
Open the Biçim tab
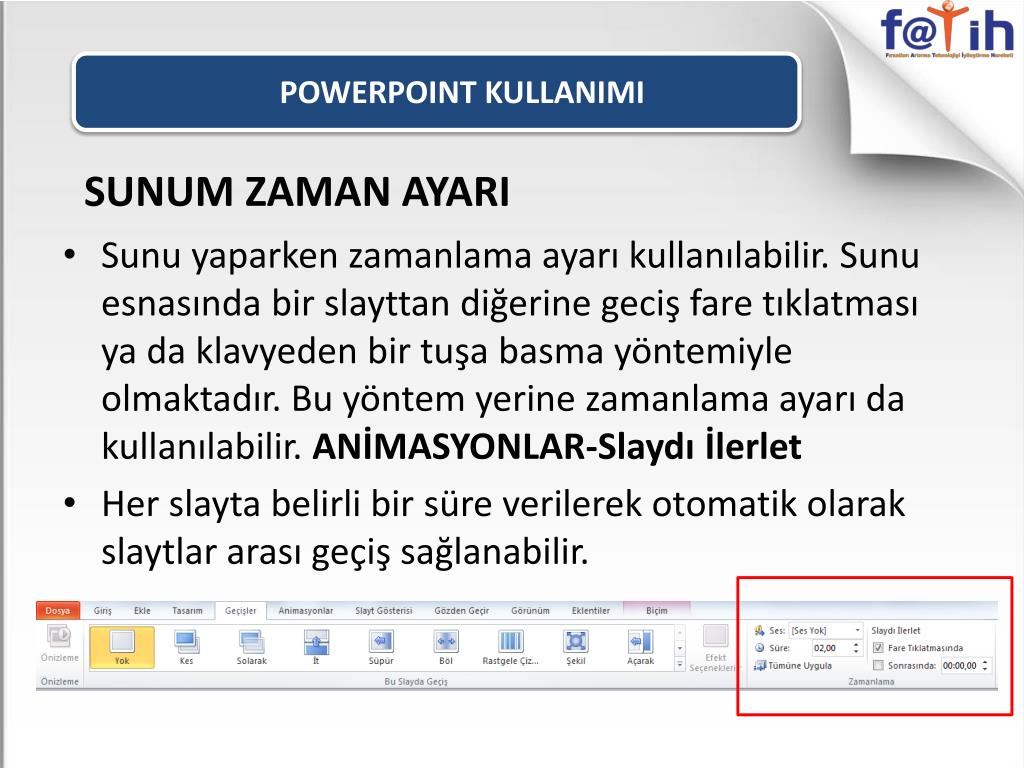tap(657, 611)
